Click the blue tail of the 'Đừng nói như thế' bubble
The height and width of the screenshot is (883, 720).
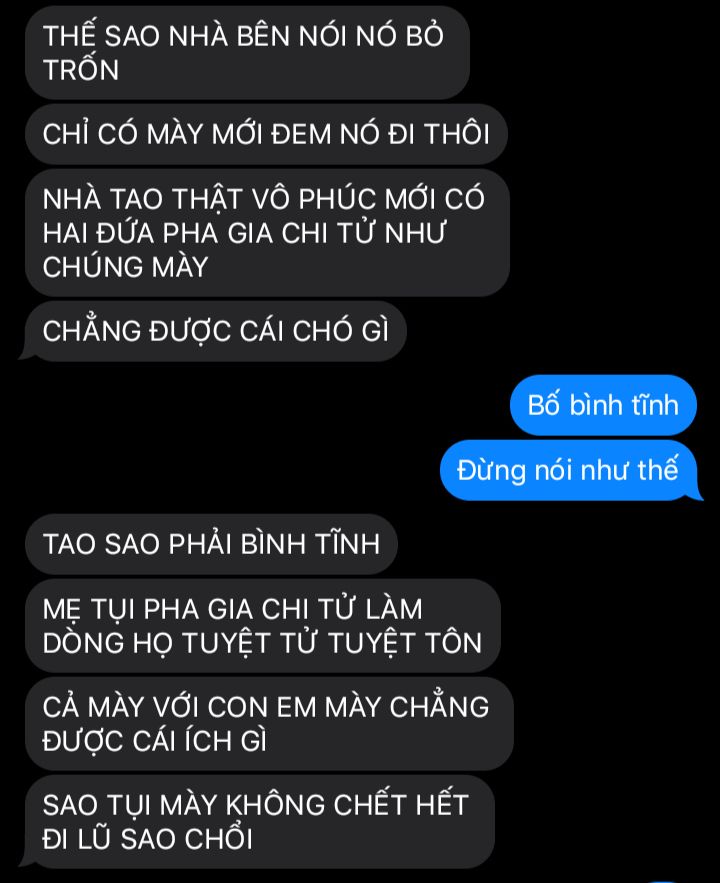click(697, 493)
